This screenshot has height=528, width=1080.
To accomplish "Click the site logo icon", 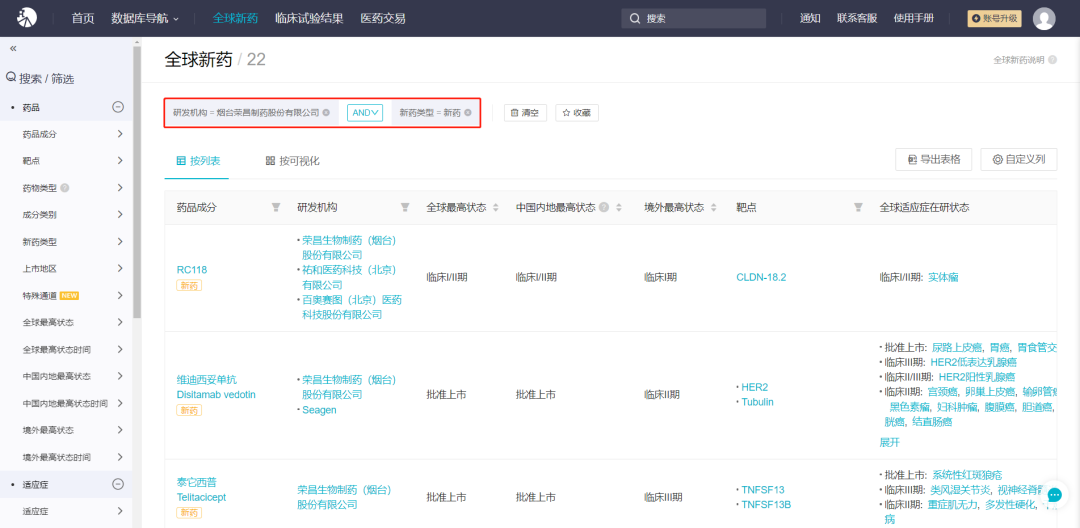I will [27, 18].
